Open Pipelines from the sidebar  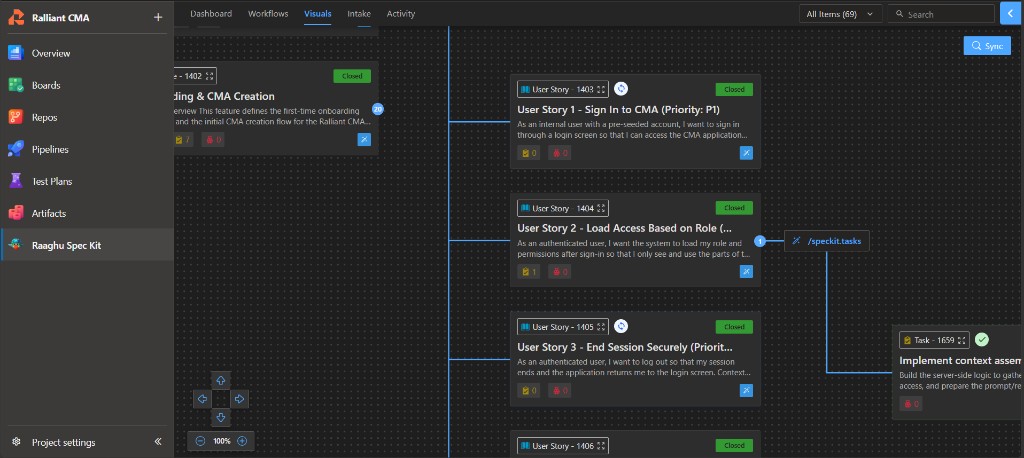[x=87, y=150]
